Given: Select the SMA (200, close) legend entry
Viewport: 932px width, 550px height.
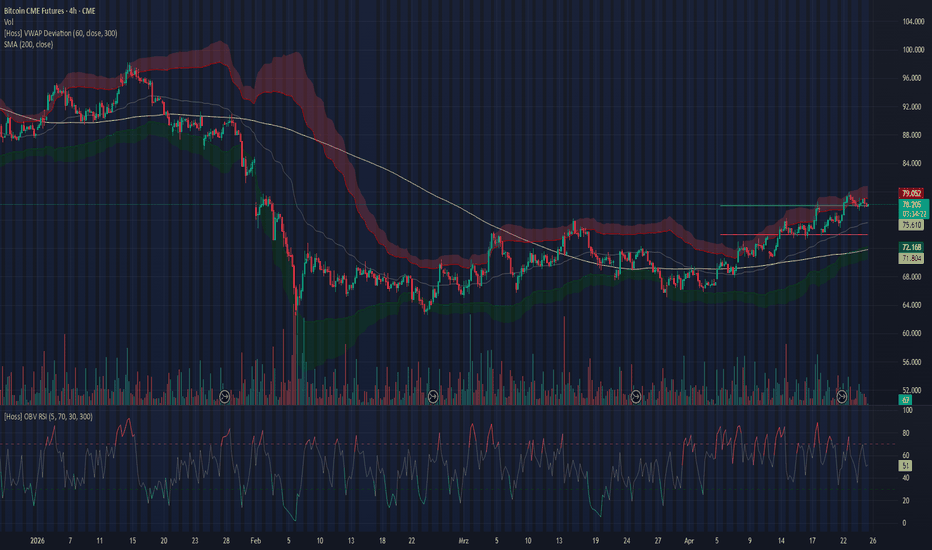Looking at the screenshot, I should pyautogui.click(x=29, y=45).
